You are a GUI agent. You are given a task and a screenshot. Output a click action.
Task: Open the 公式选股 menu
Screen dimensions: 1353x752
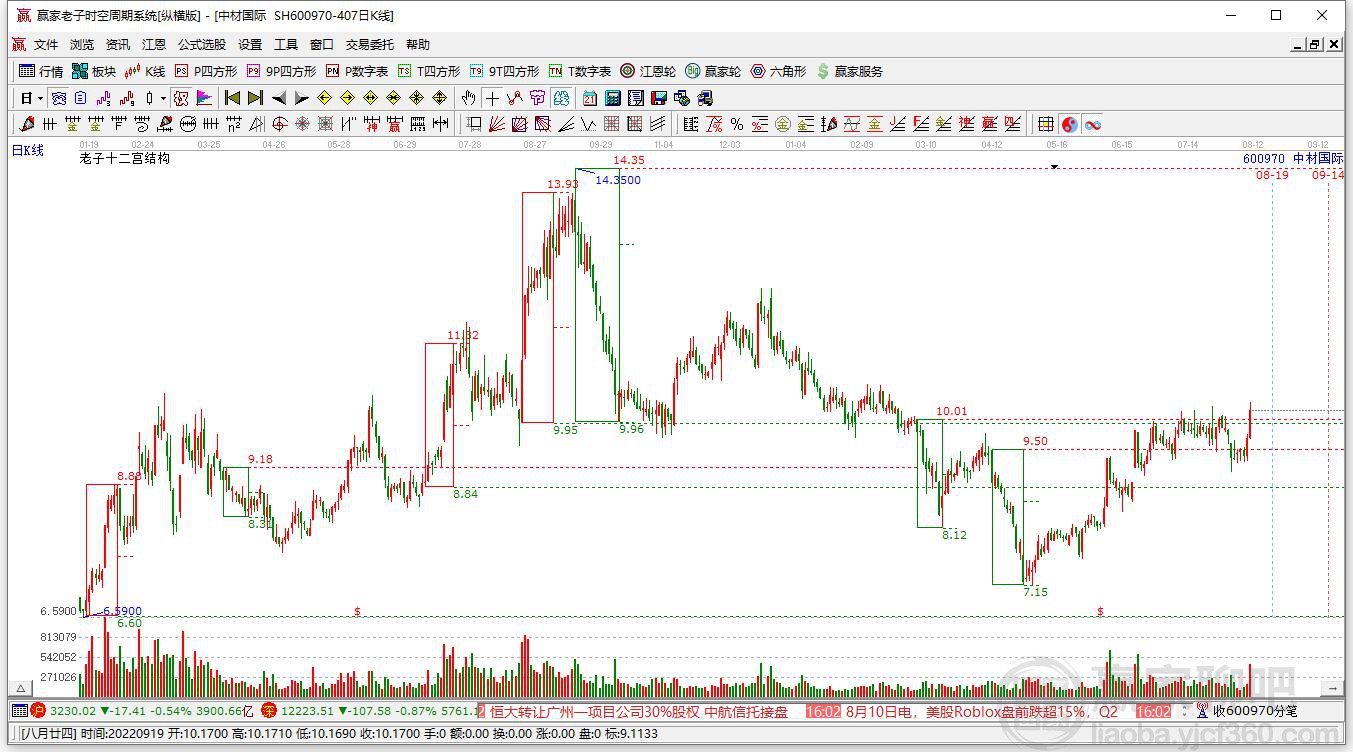point(202,45)
